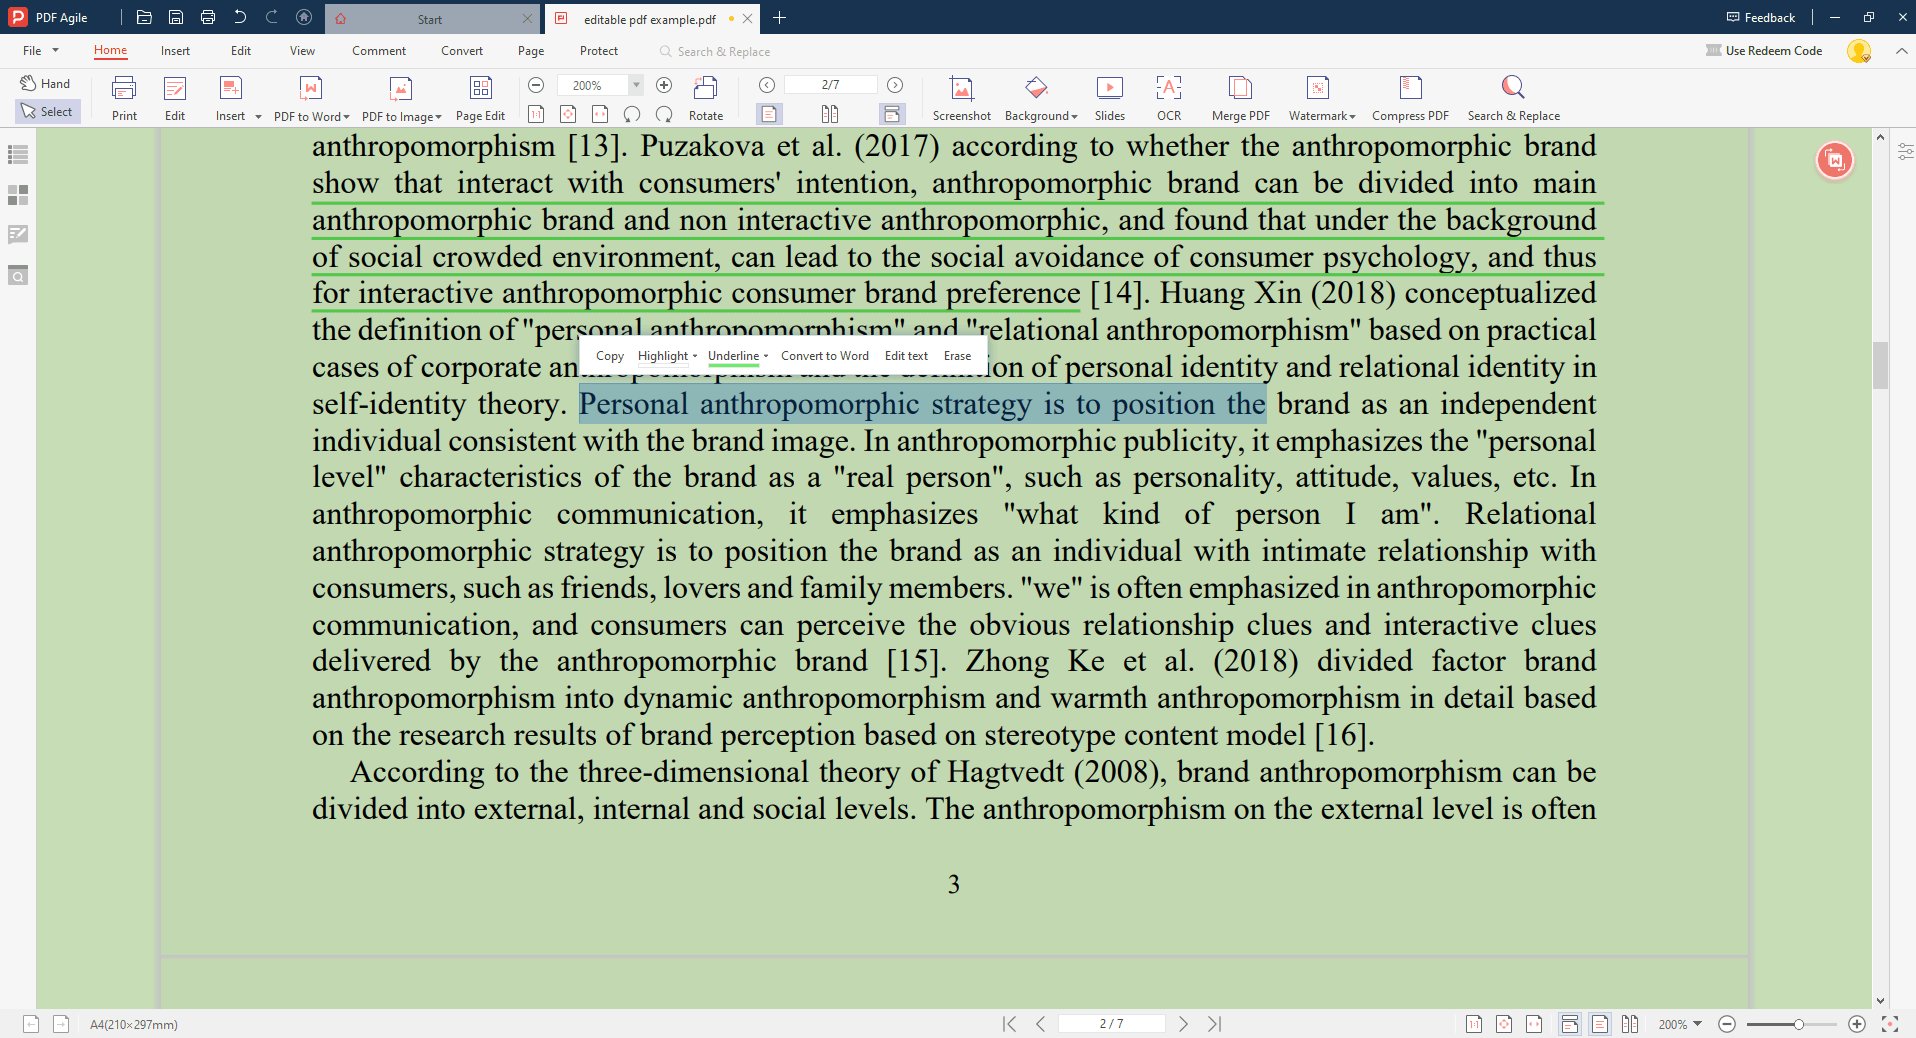
Task: Open the Page Edit tool
Action: click(x=480, y=98)
